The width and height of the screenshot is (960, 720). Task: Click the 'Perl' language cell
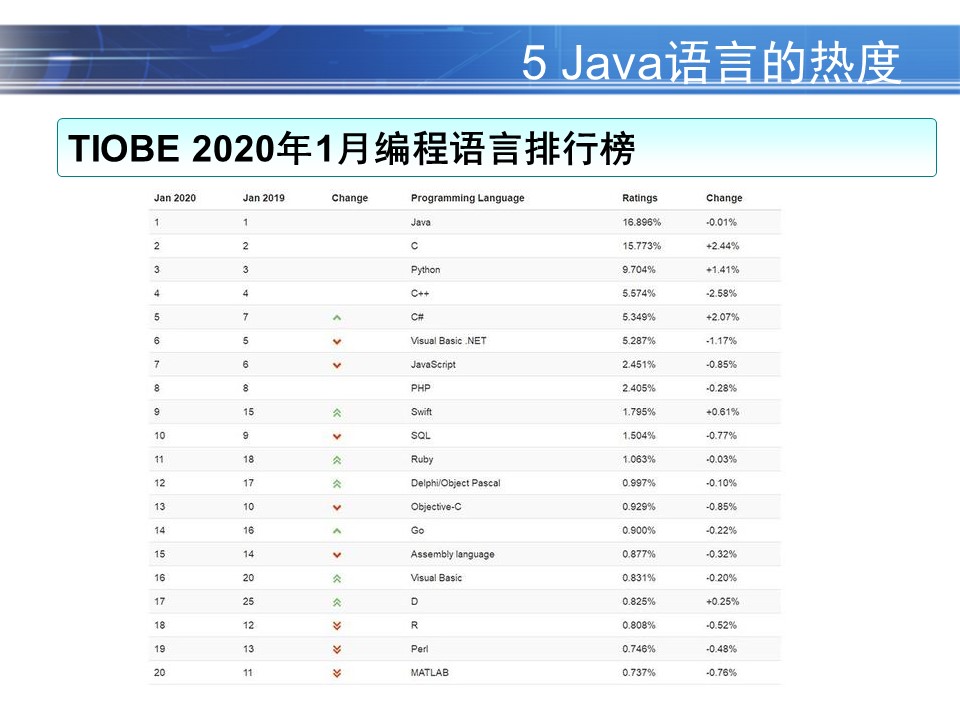coord(419,649)
